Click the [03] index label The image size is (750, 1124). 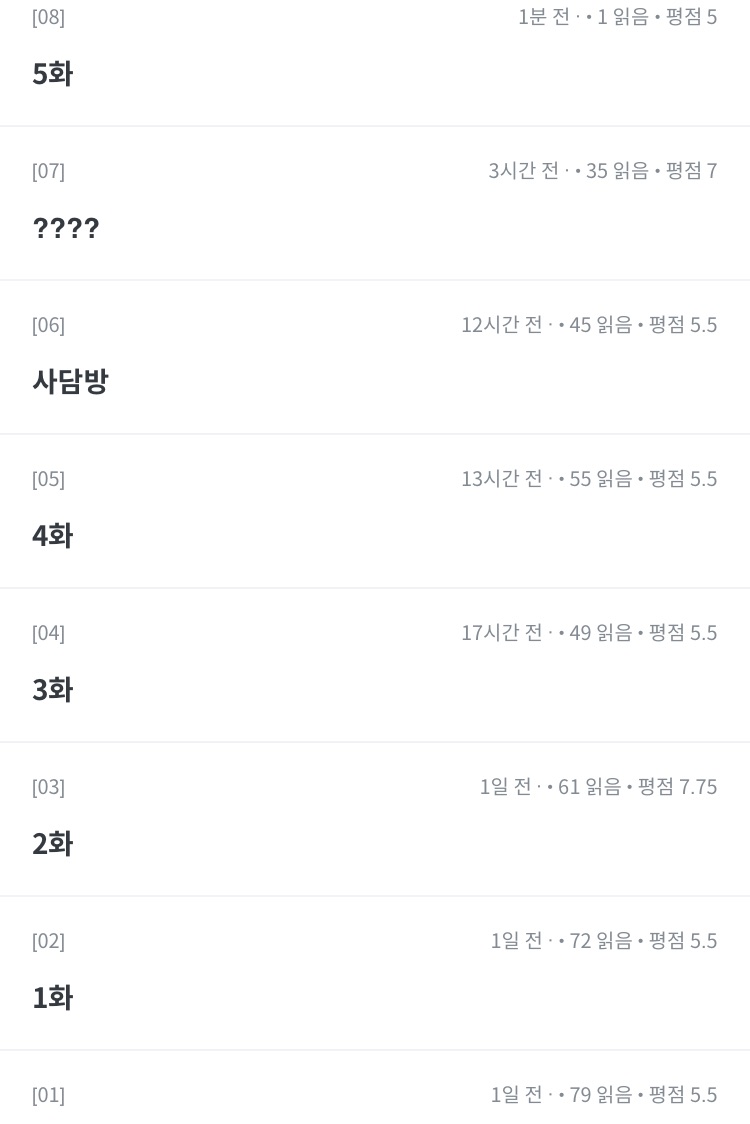(x=48, y=787)
